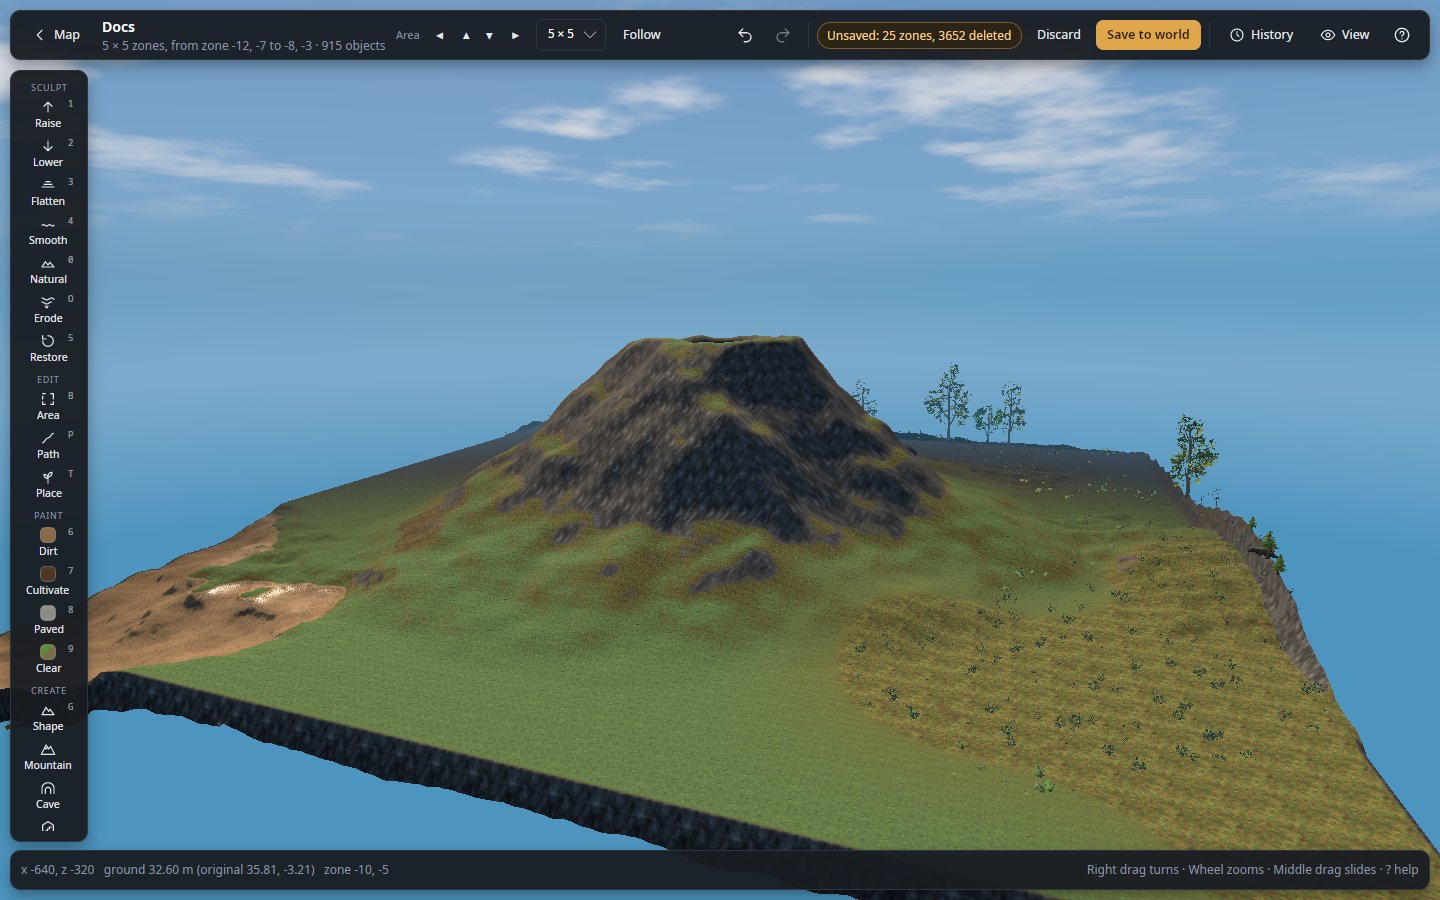1440x900 pixels.
Task: Discard unsaved changes
Action: click(1059, 35)
